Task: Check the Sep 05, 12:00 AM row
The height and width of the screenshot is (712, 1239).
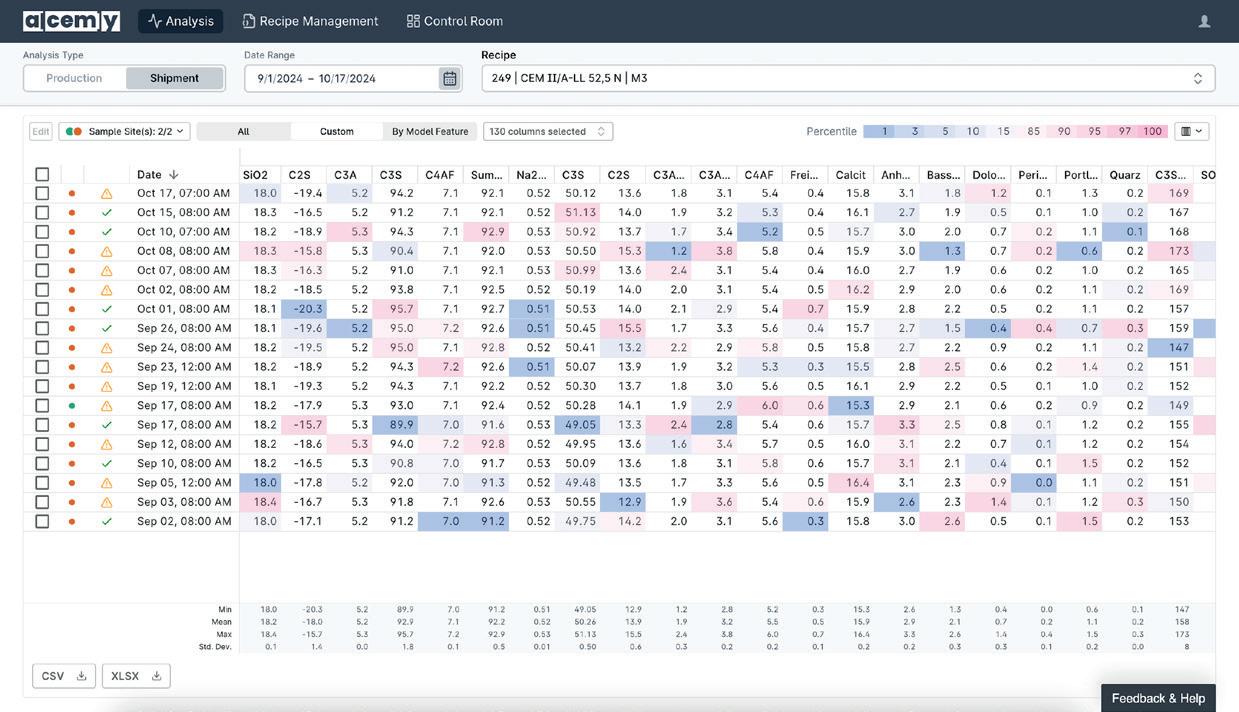Action: tap(42, 483)
